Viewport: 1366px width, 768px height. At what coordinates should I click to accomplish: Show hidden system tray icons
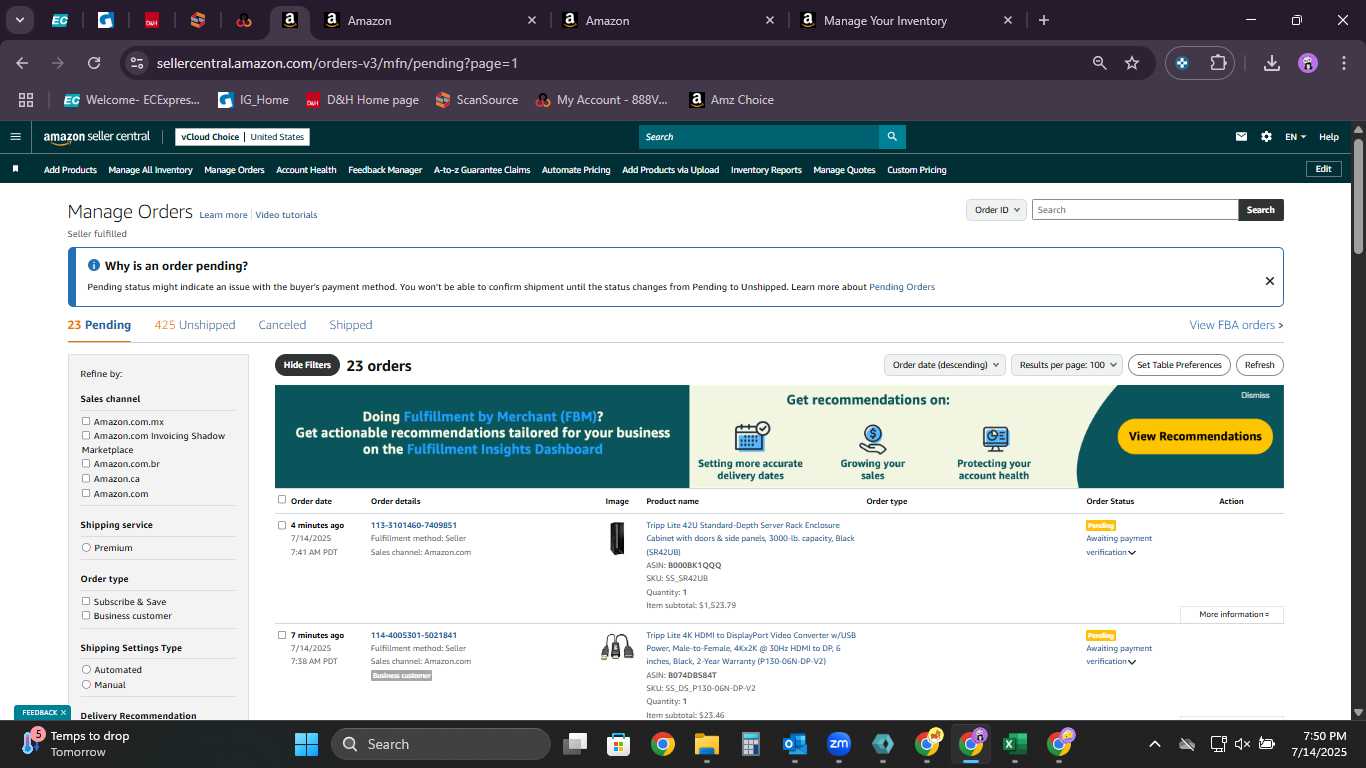coord(1154,744)
